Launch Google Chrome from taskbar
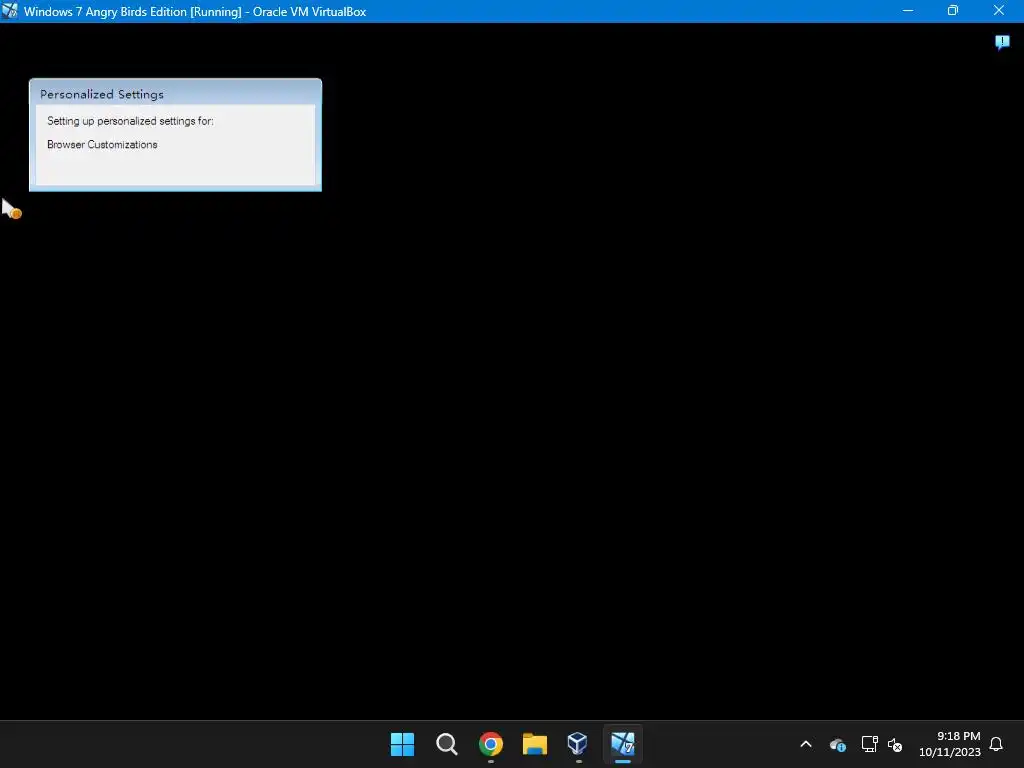The image size is (1024, 768). point(490,744)
